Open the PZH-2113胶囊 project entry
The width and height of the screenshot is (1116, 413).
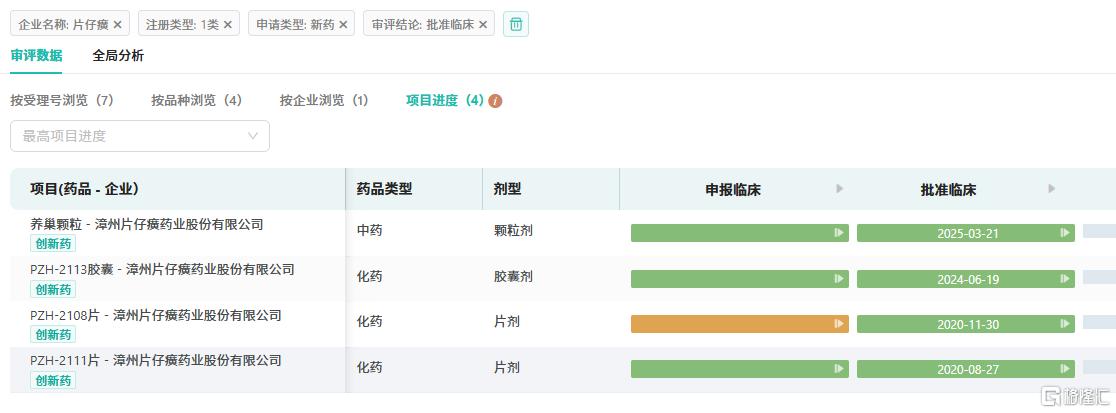pyautogui.click(x=162, y=269)
